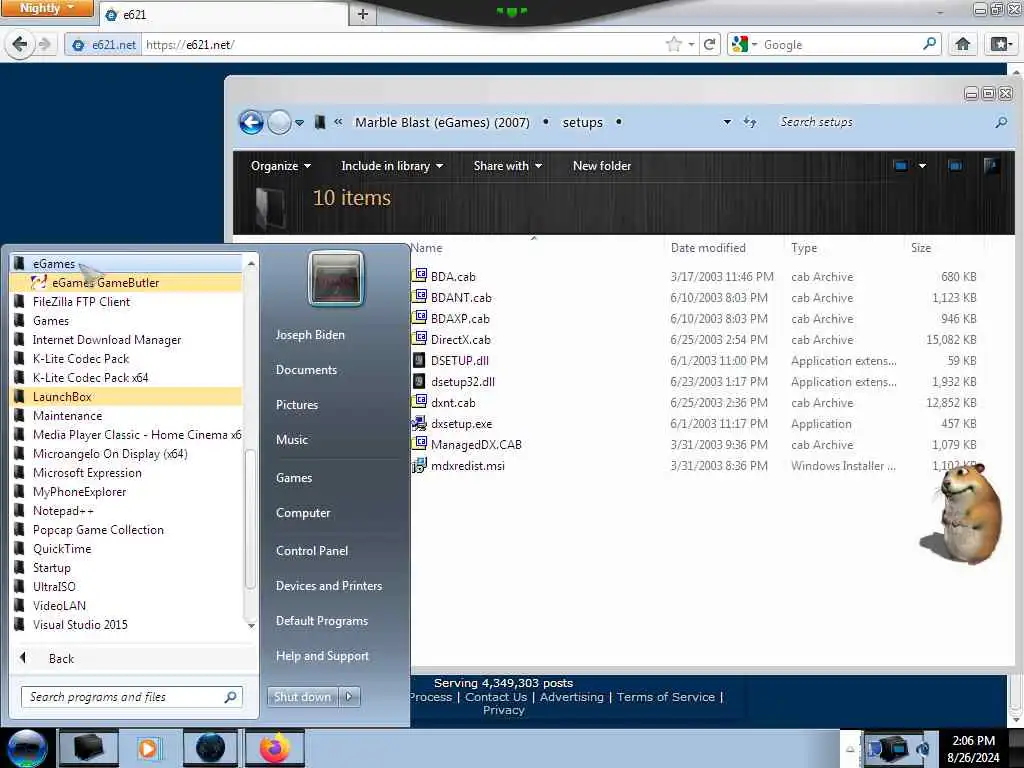Toggle the preview pane icon
Viewport: 1024px width, 768px height.
[955, 166]
